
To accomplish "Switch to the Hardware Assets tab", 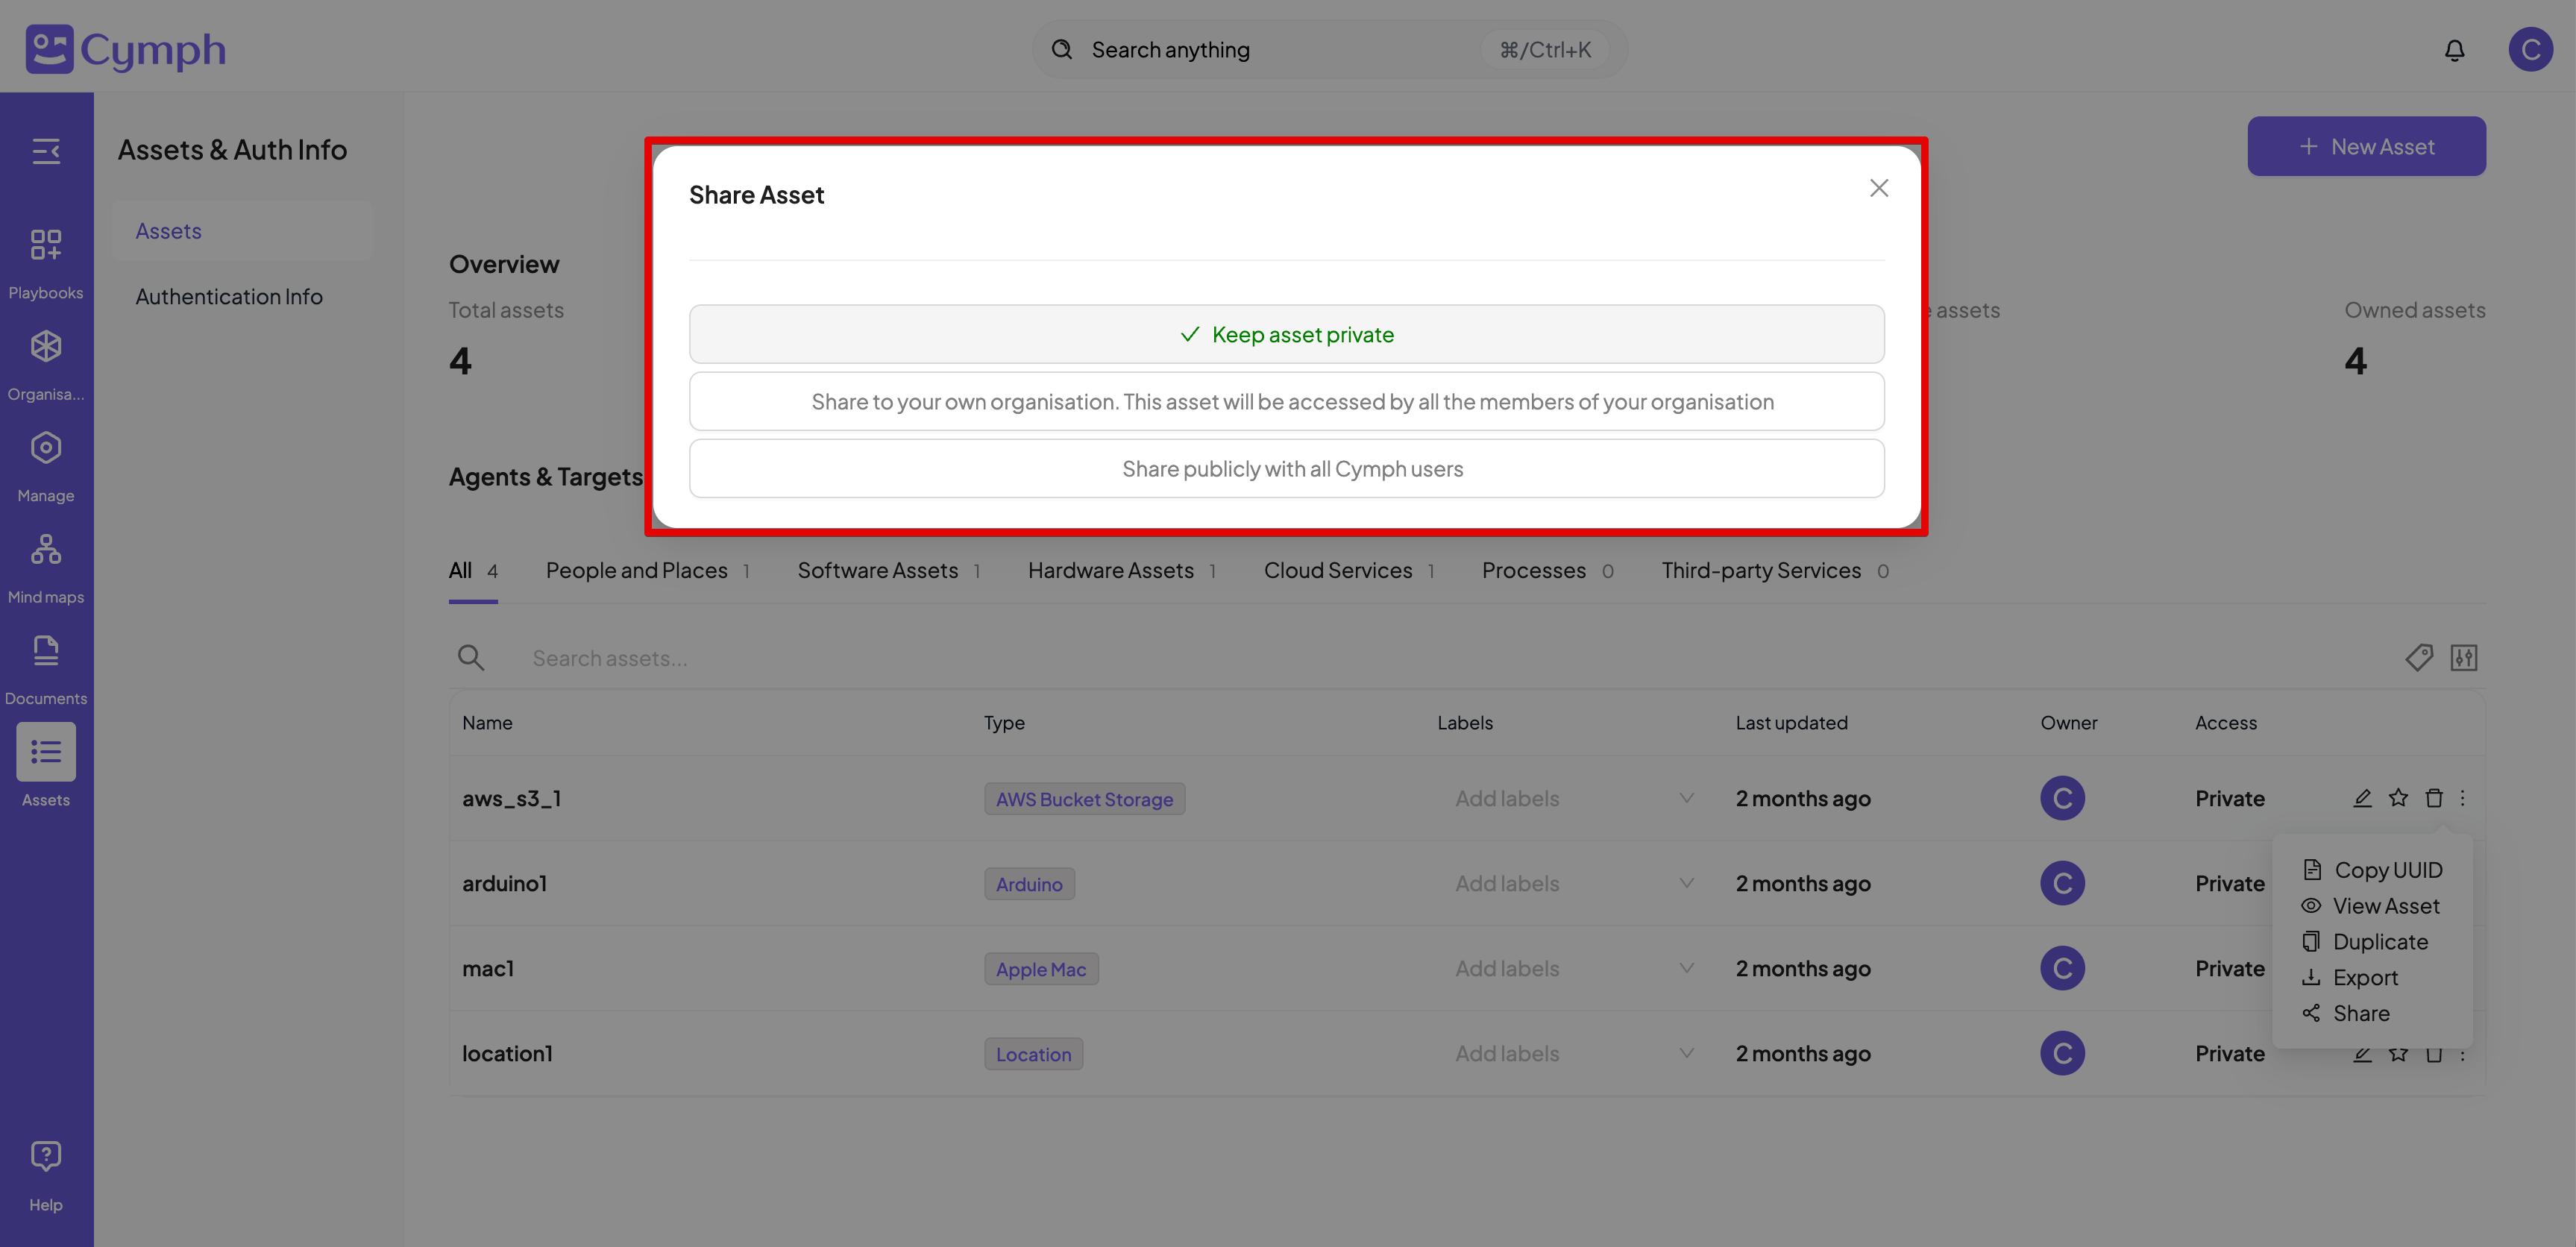I will coord(1110,571).
